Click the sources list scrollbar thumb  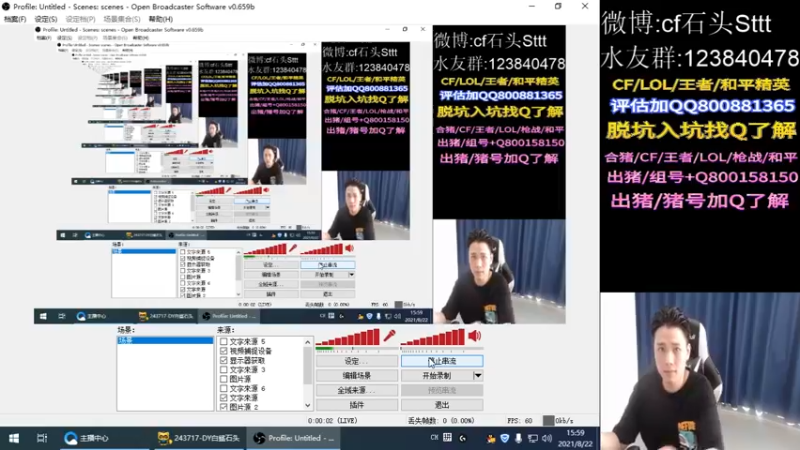click(x=308, y=365)
